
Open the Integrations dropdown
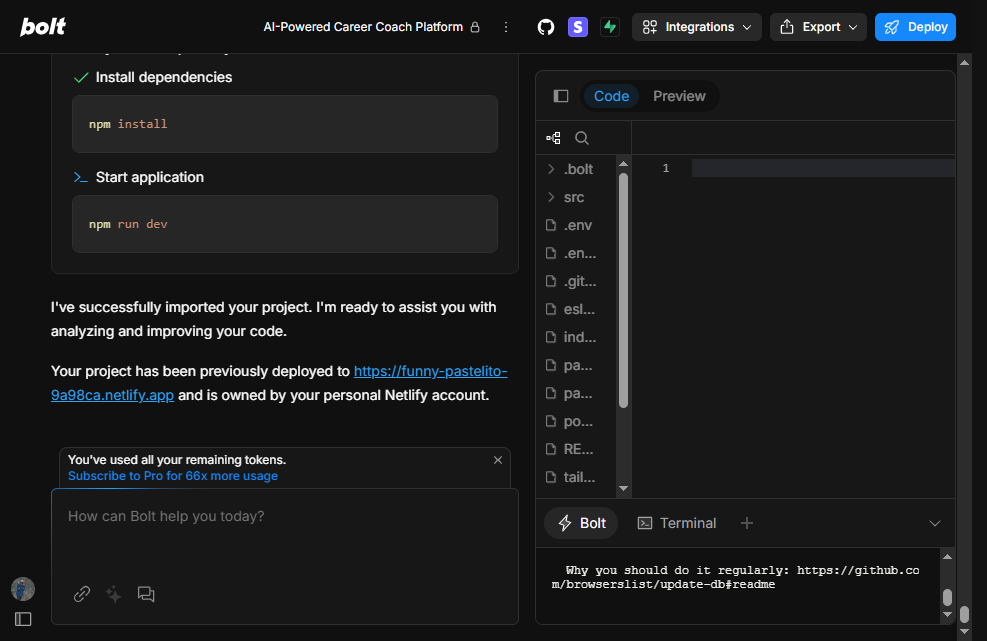[x=697, y=27]
